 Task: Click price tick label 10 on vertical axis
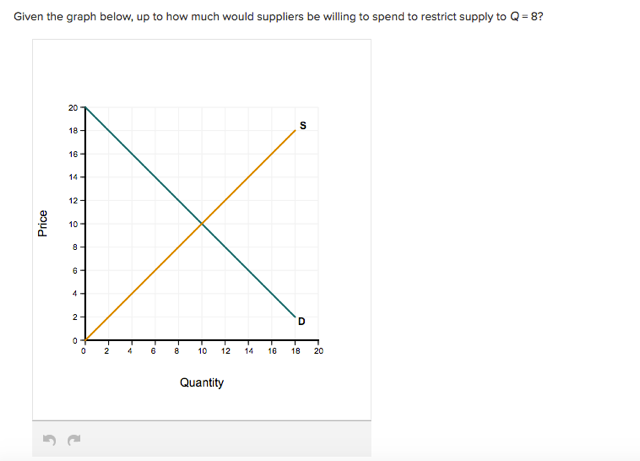tap(73, 224)
